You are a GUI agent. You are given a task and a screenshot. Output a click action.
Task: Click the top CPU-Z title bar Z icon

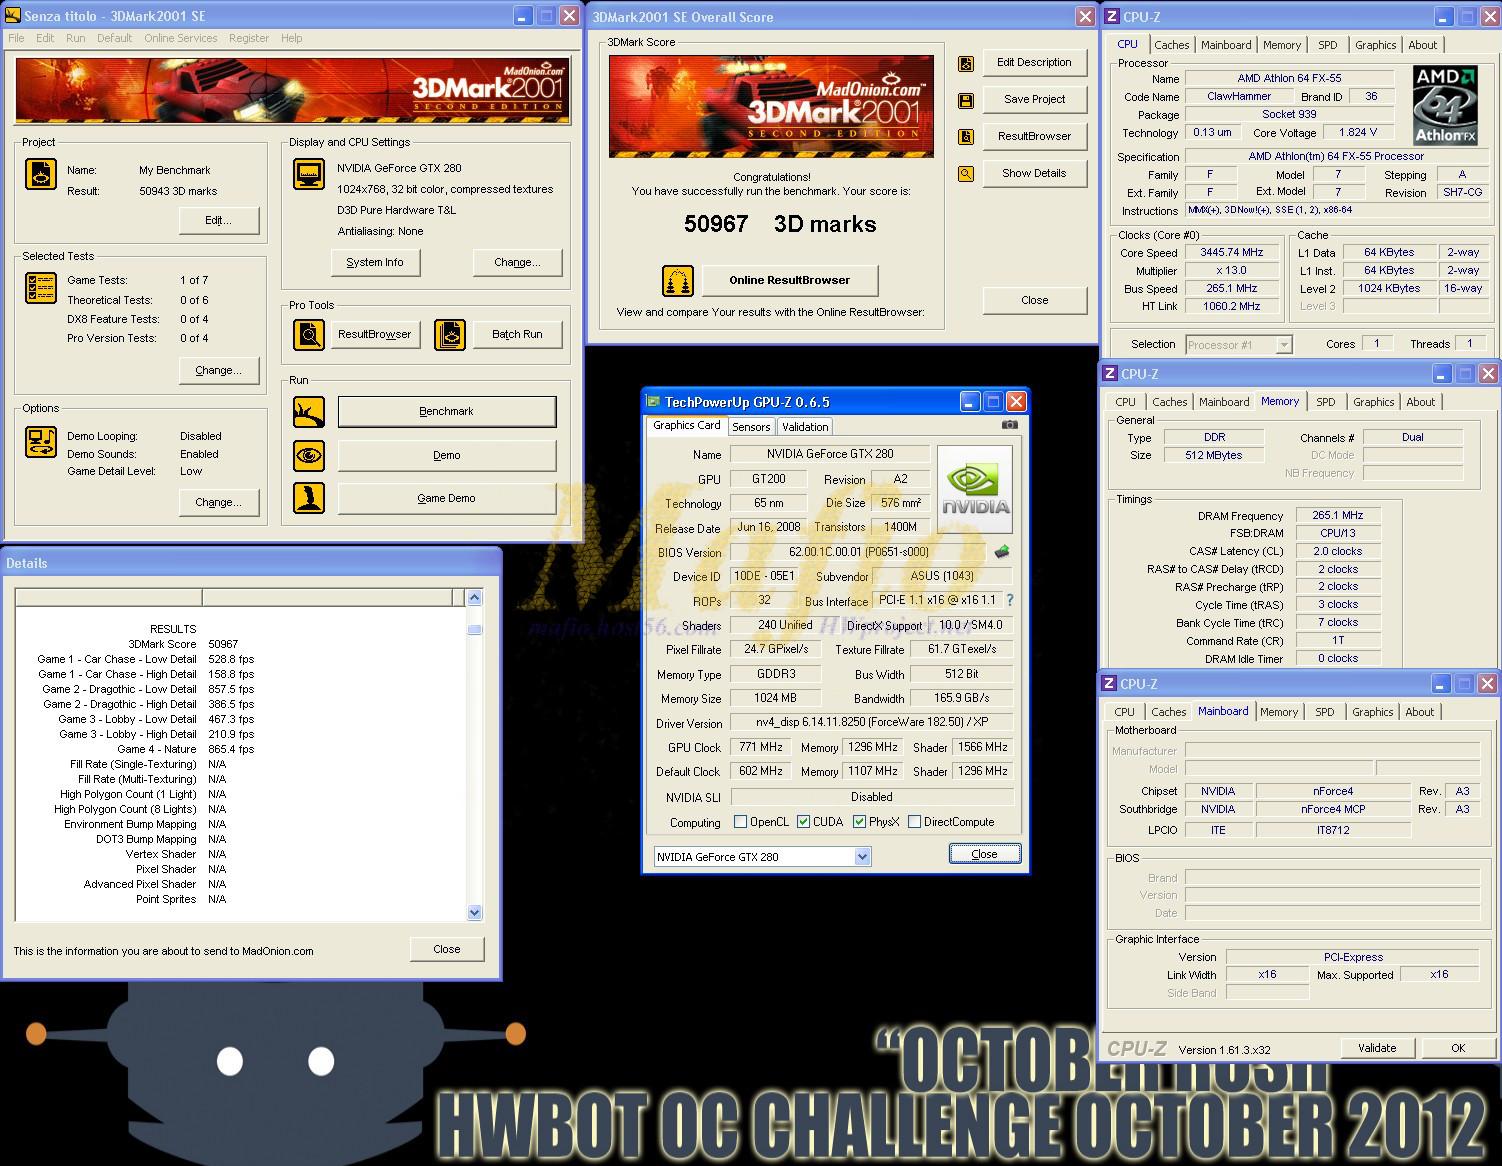coord(1111,16)
